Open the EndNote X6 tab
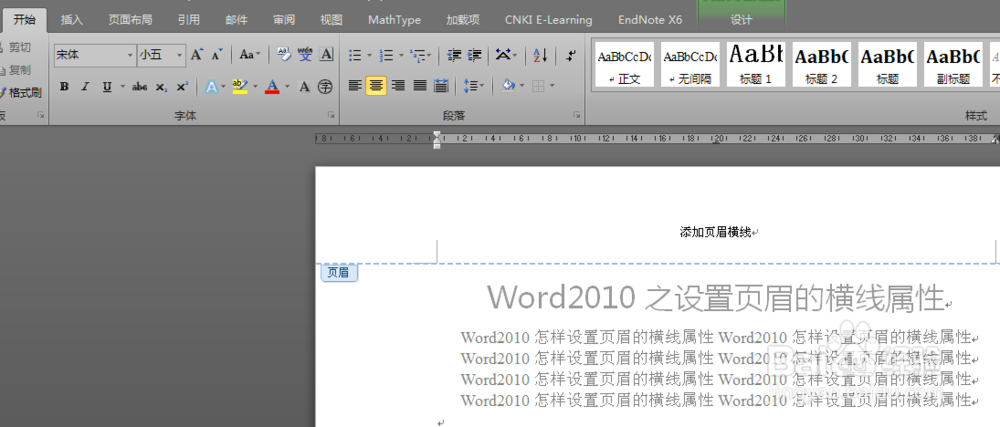Viewport: 1000px width, 427px height. (650, 20)
